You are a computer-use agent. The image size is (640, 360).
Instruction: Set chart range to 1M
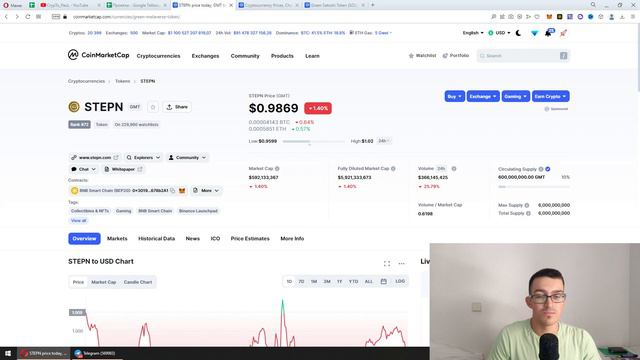pyautogui.click(x=314, y=281)
